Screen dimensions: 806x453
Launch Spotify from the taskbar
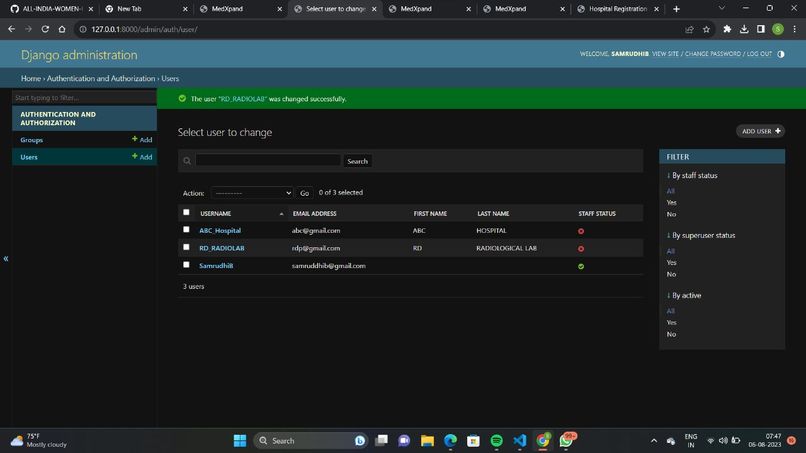(x=497, y=441)
